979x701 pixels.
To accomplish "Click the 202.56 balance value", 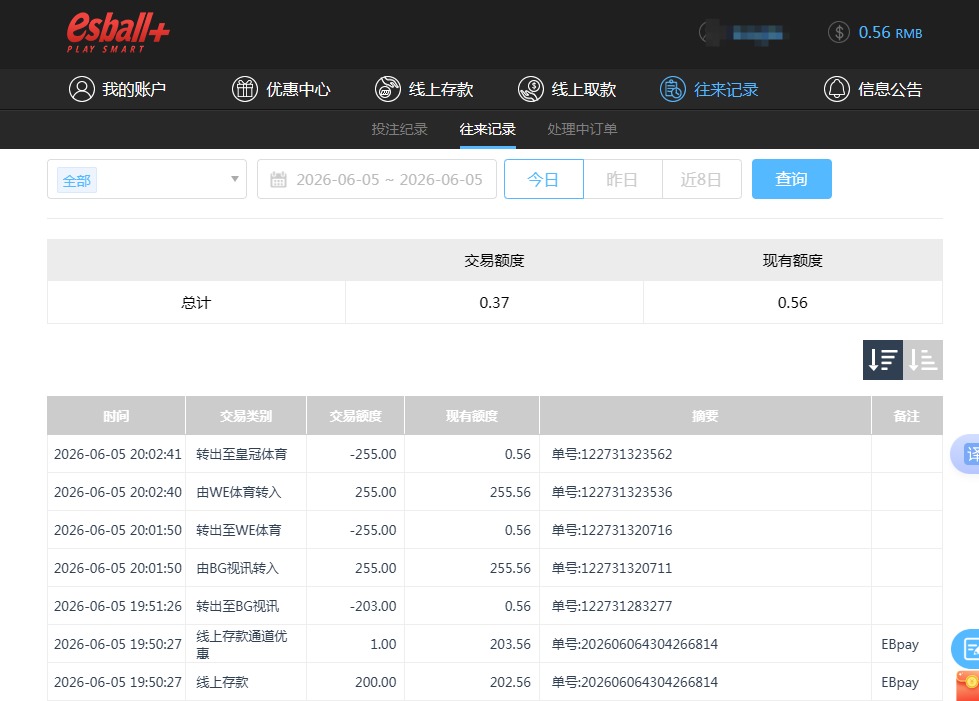I will [x=510, y=682].
